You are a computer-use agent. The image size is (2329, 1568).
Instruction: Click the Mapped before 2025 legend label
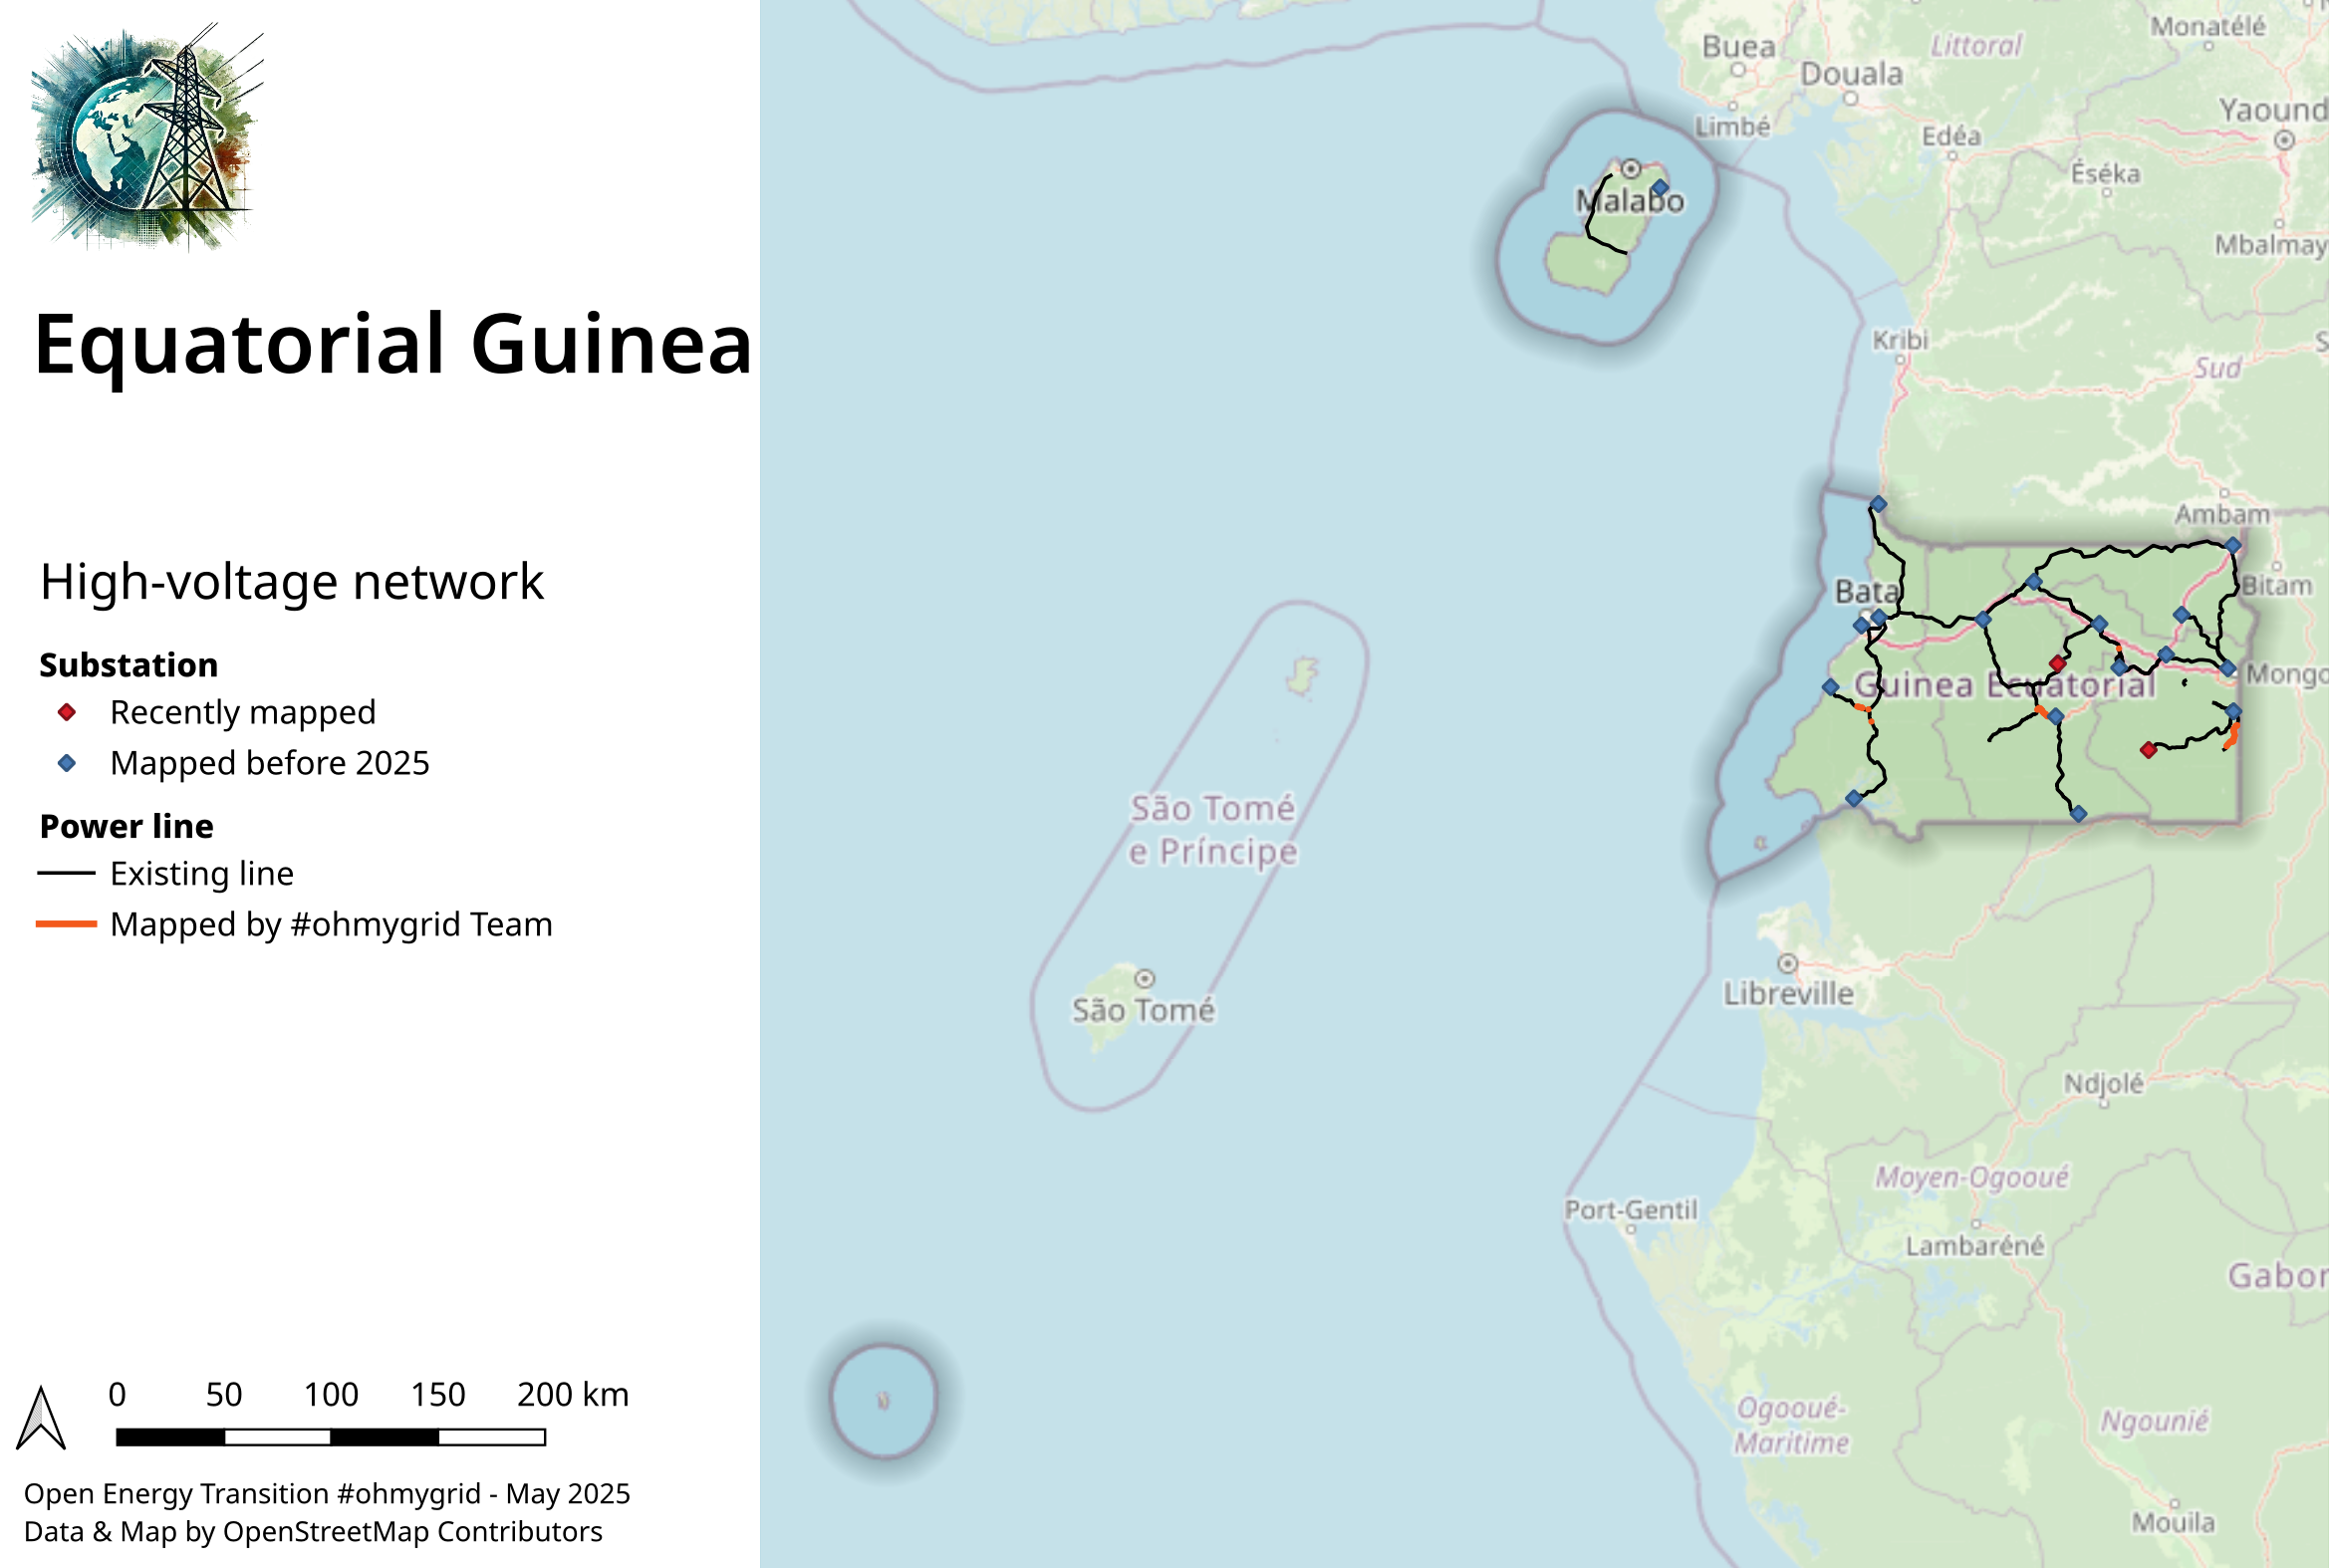coord(270,763)
